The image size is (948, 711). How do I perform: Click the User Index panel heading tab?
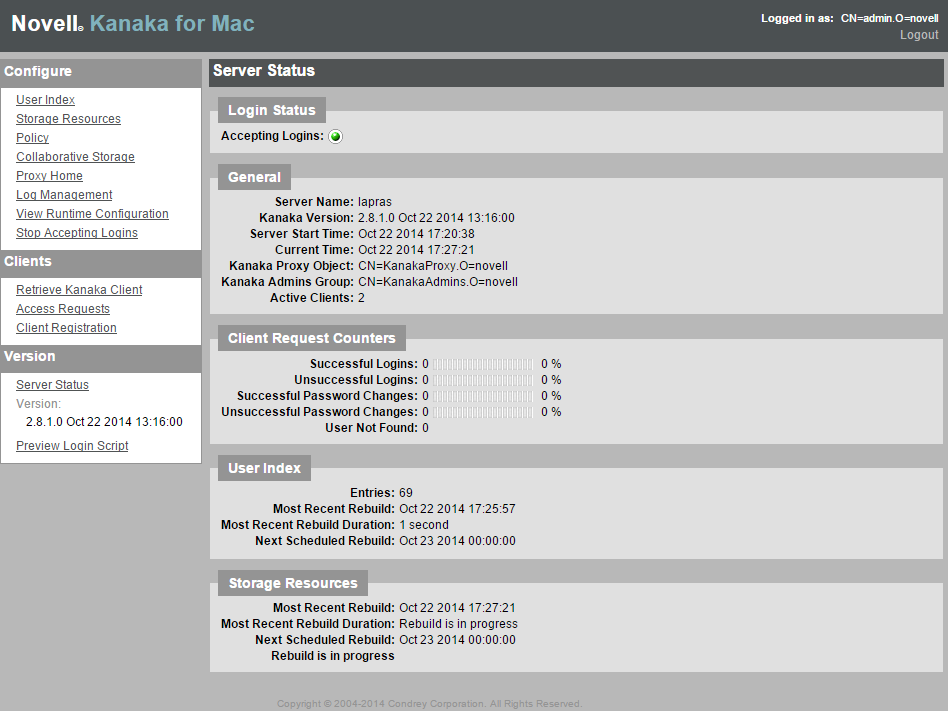pos(264,468)
